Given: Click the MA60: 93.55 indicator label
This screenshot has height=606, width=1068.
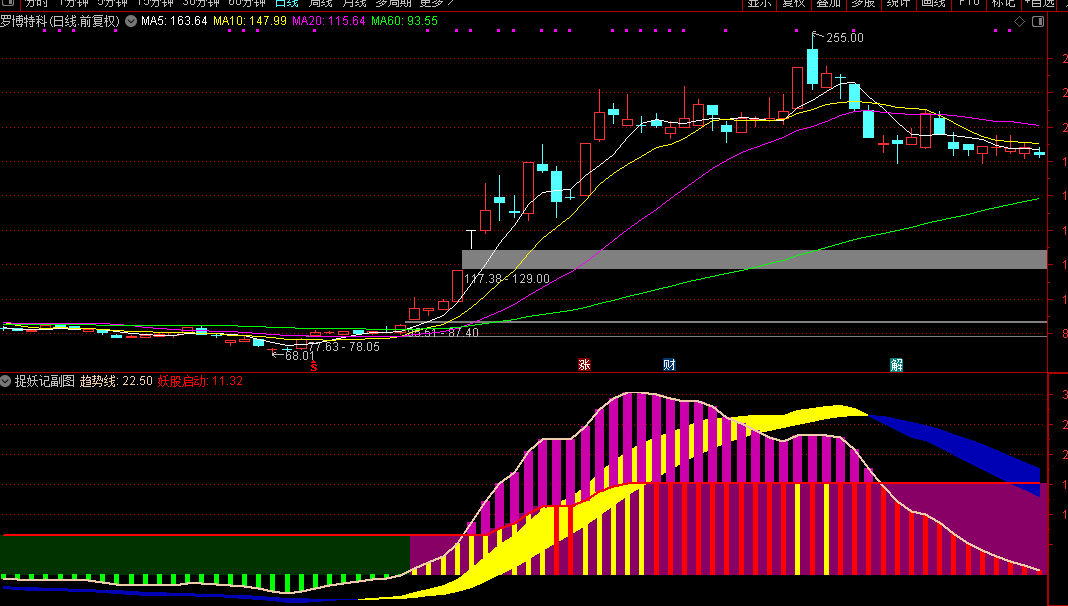Looking at the screenshot, I should point(405,21).
